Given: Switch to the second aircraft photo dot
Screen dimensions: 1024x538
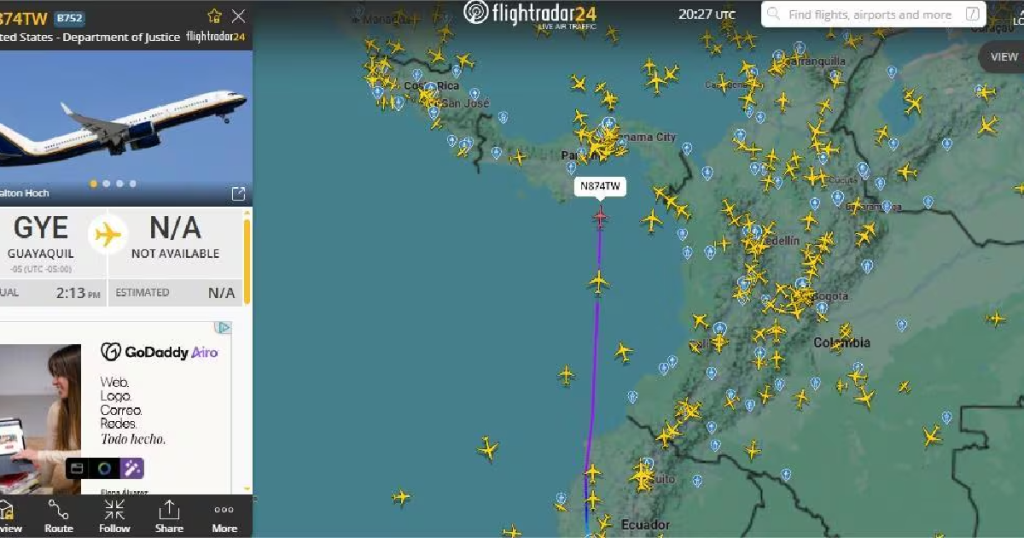Looking at the screenshot, I should 106,184.
